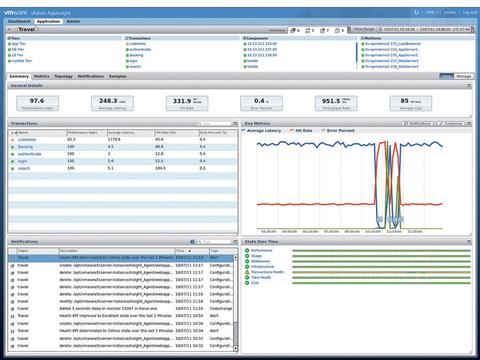Click the first inventory count icon showing 4
The height and width of the screenshot is (360, 480).
coord(295,30)
